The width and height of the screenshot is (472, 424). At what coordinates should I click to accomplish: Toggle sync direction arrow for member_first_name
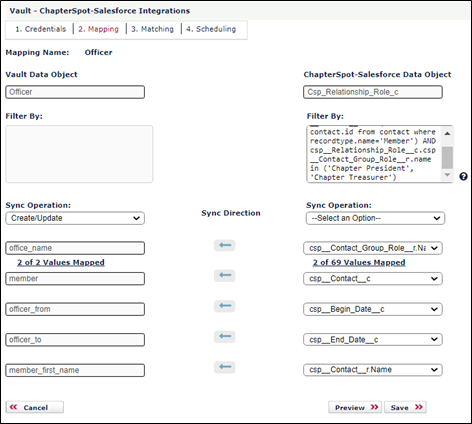(225, 367)
